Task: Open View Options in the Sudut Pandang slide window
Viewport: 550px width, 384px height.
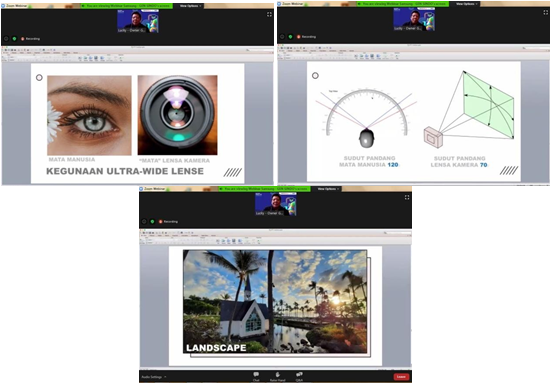Action: pyautogui.click(x=467, y=4)
